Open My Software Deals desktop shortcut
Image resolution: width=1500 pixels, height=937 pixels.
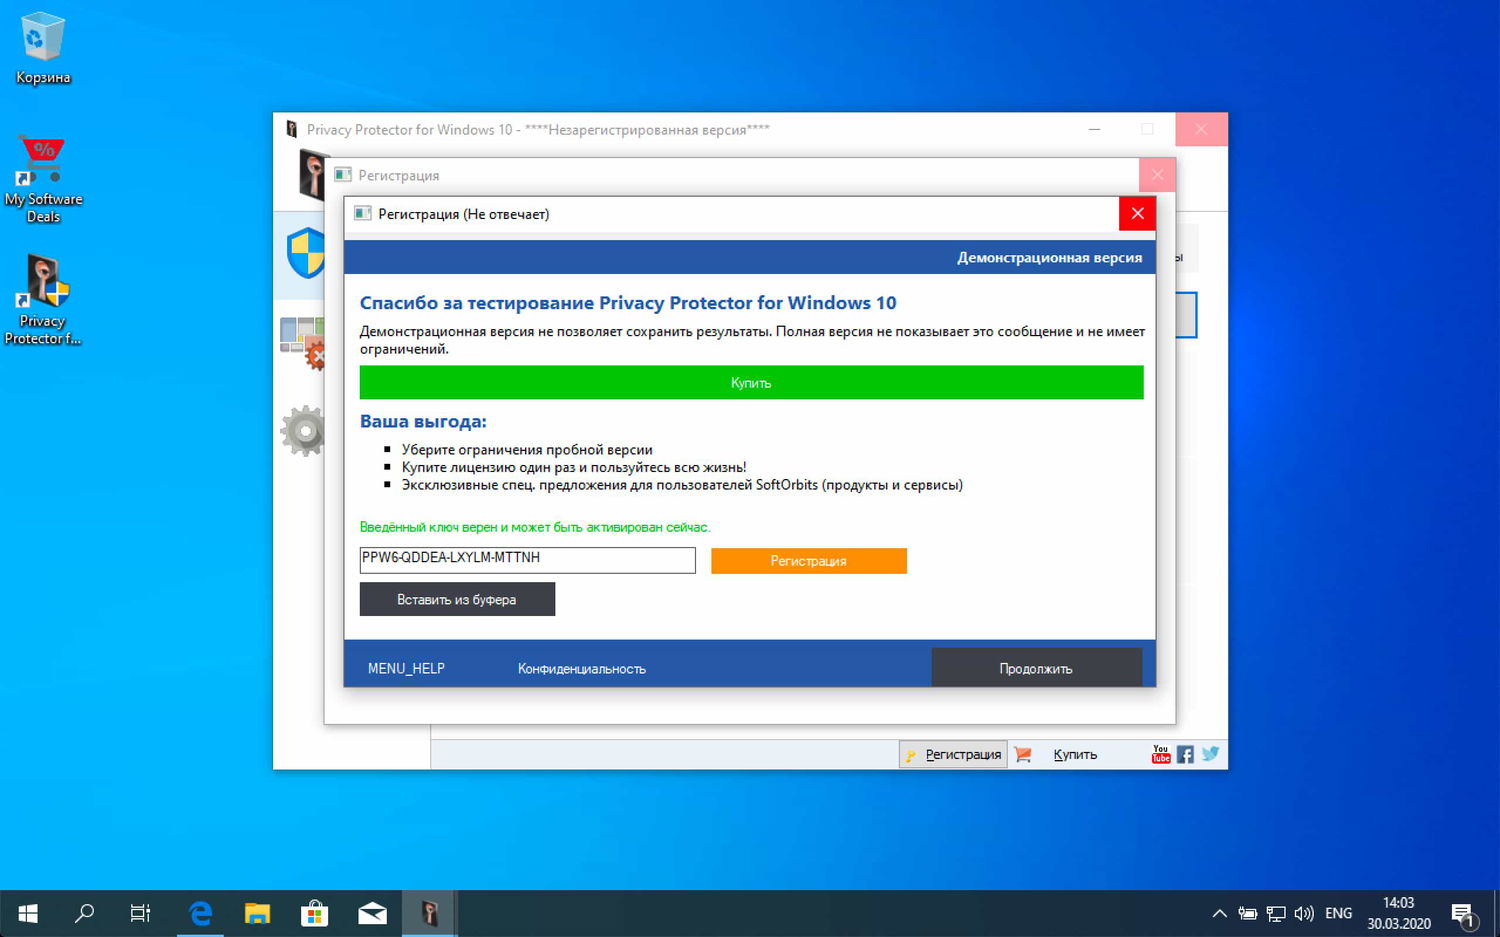[x=43, y=180]
